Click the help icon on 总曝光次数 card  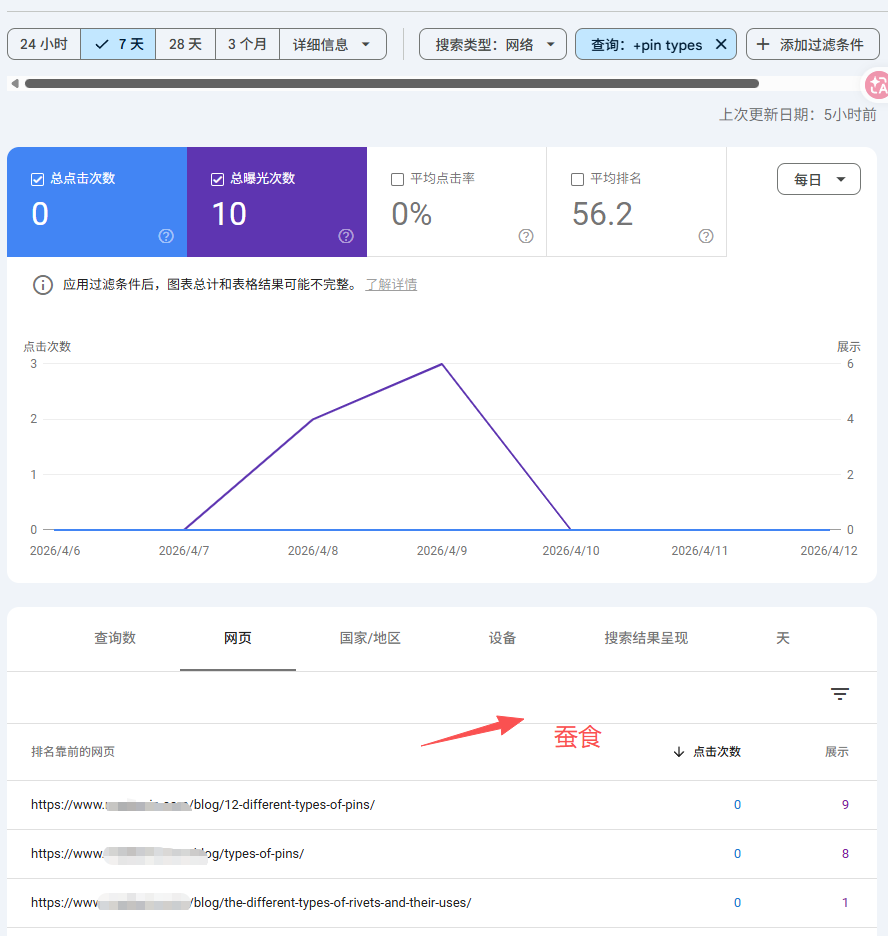[x=345, y=237]
